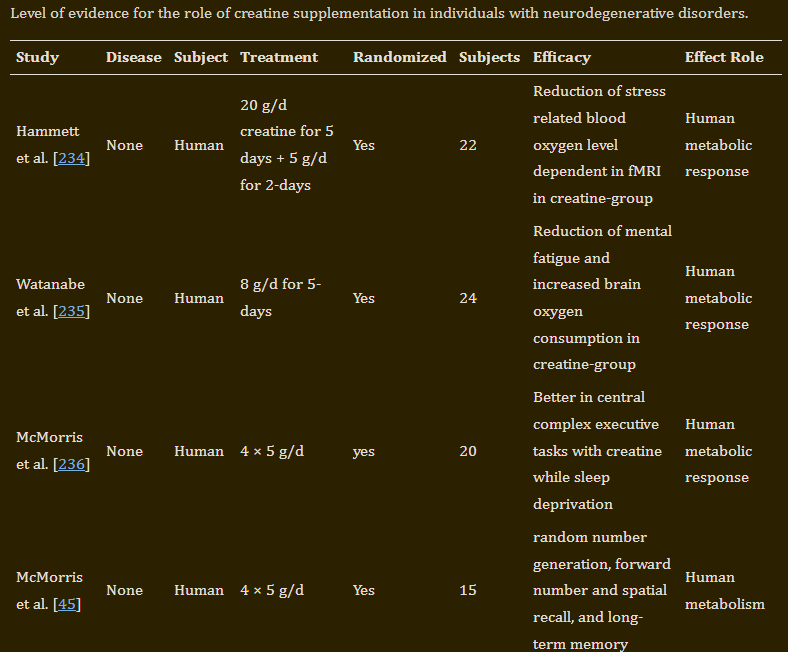Click 'Human metabolic response' in Watanabe row
The width and height of the screenshot is (788, 652).
(718, 298)
